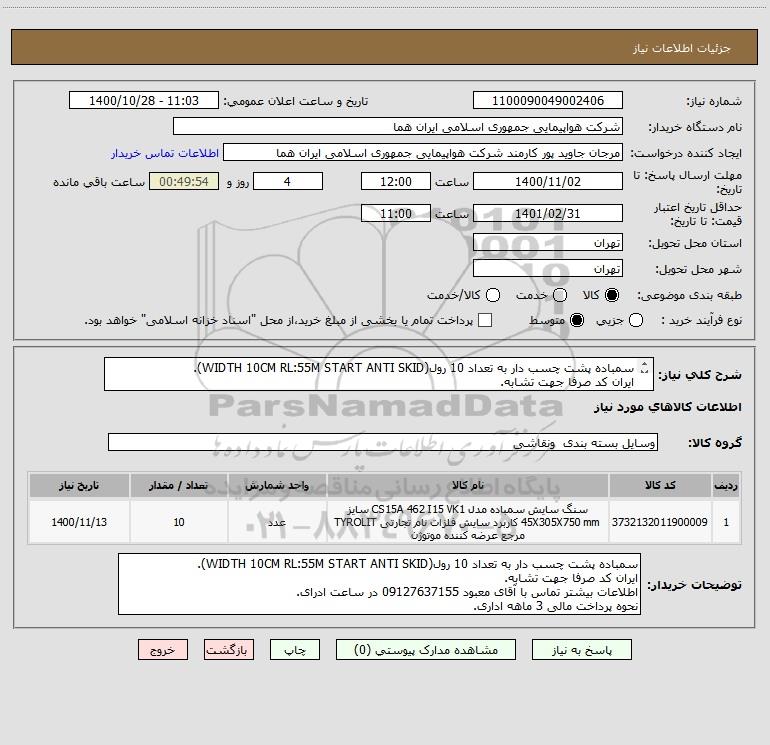Toggle اسناد خزانه اسلامی payment checkbox
This screenshot has height=745, width=770.
point(485,320)
